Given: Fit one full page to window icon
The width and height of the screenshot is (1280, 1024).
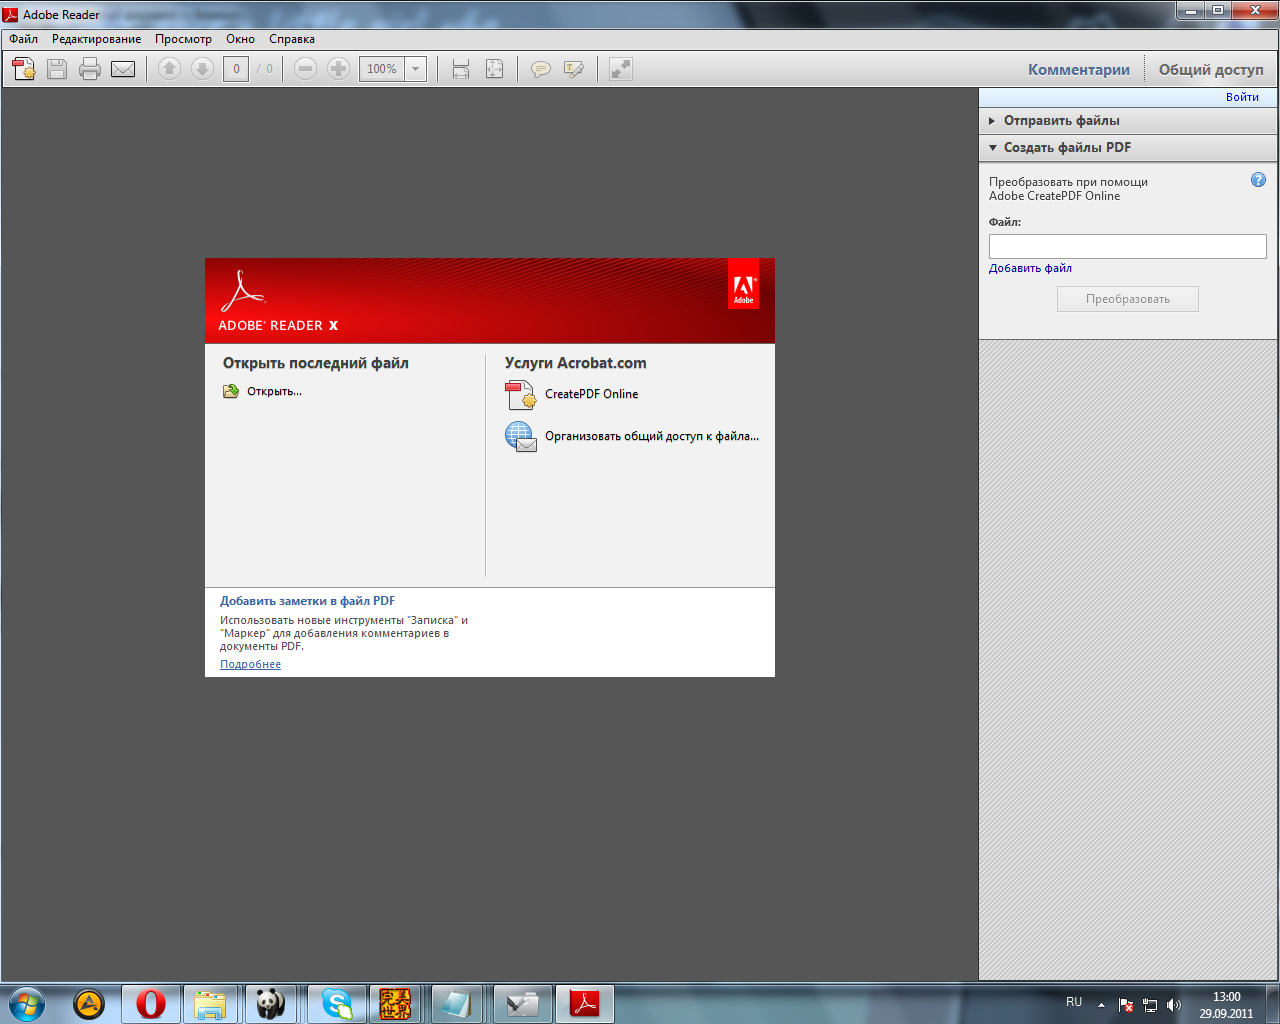Looking at the screenshot, I should click(x=494, y=69).
